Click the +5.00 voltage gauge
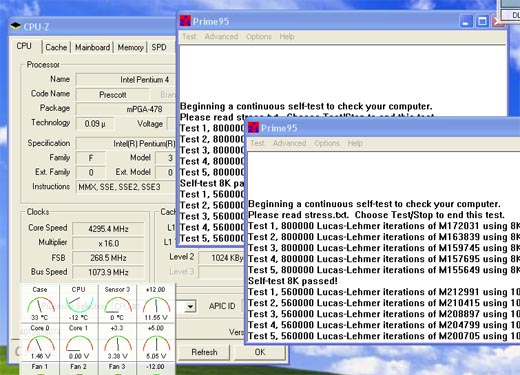The height and width of the screenshot is (375, 520). click(156, 342)
